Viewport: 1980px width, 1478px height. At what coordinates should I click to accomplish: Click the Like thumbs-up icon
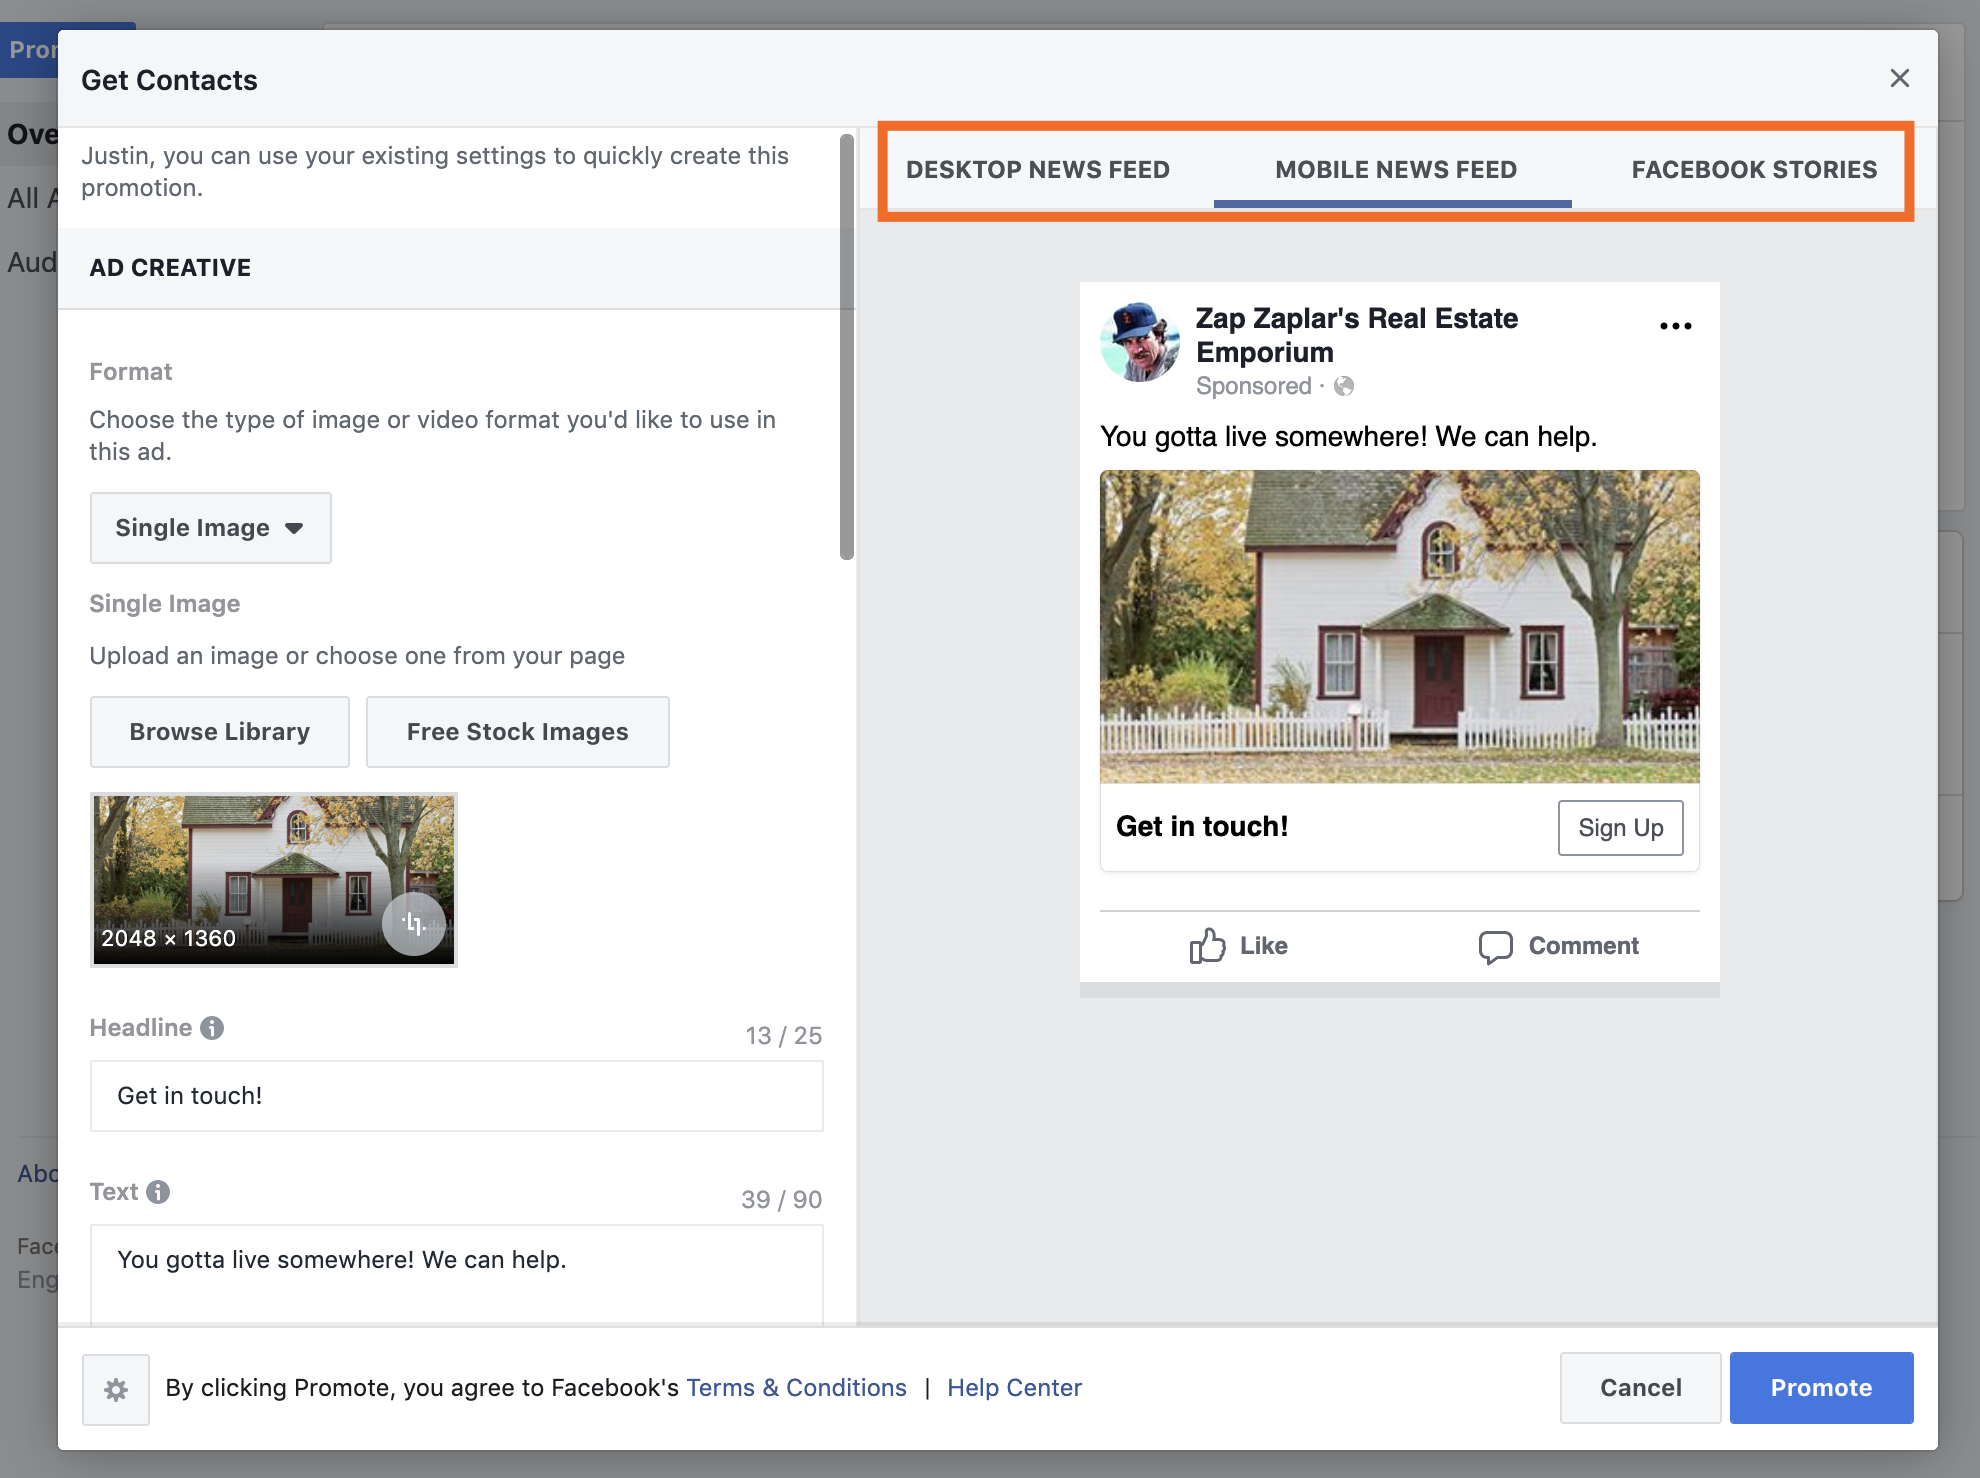point(1207,945)
